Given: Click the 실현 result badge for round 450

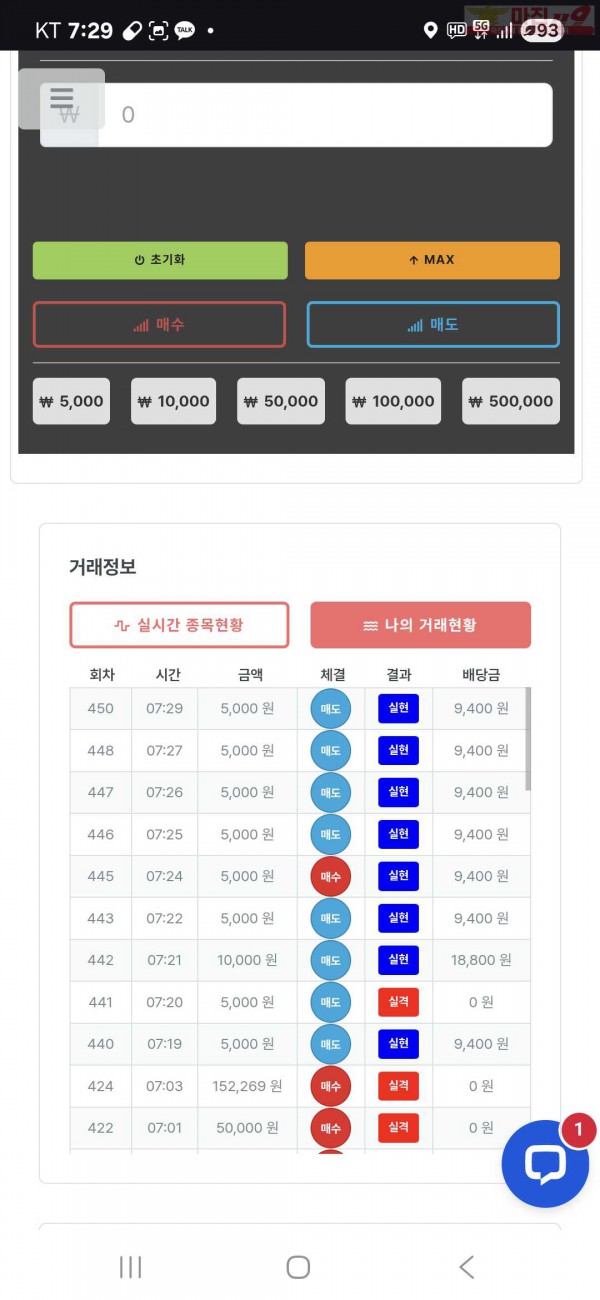Looking at the screenshot, I should [x=398, y=708].
